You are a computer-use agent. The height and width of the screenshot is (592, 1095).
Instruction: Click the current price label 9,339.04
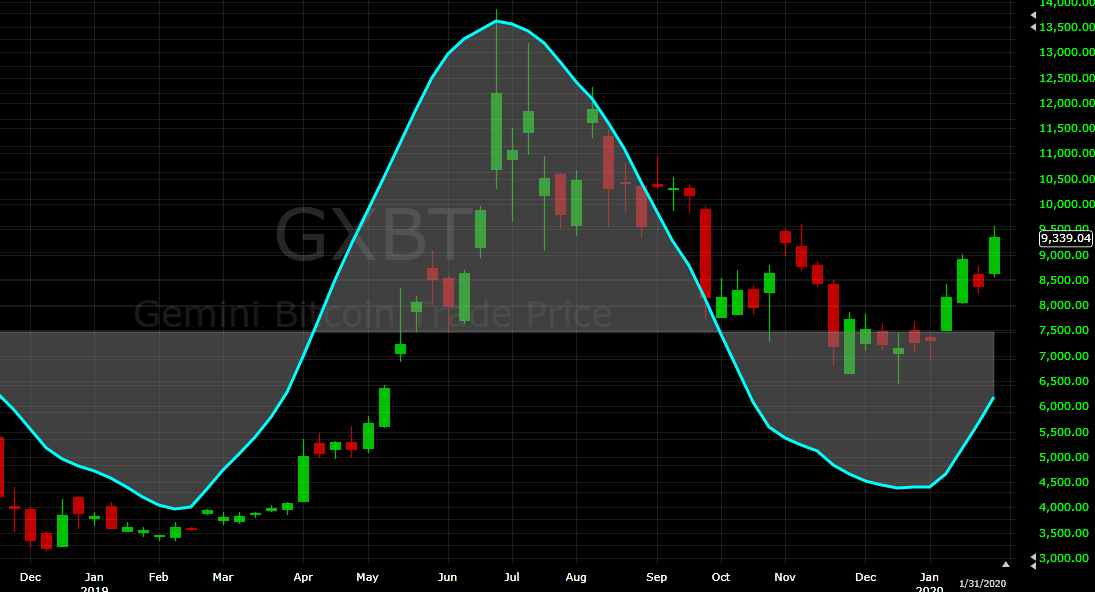pyautogui.click(x=1066, y=239)
